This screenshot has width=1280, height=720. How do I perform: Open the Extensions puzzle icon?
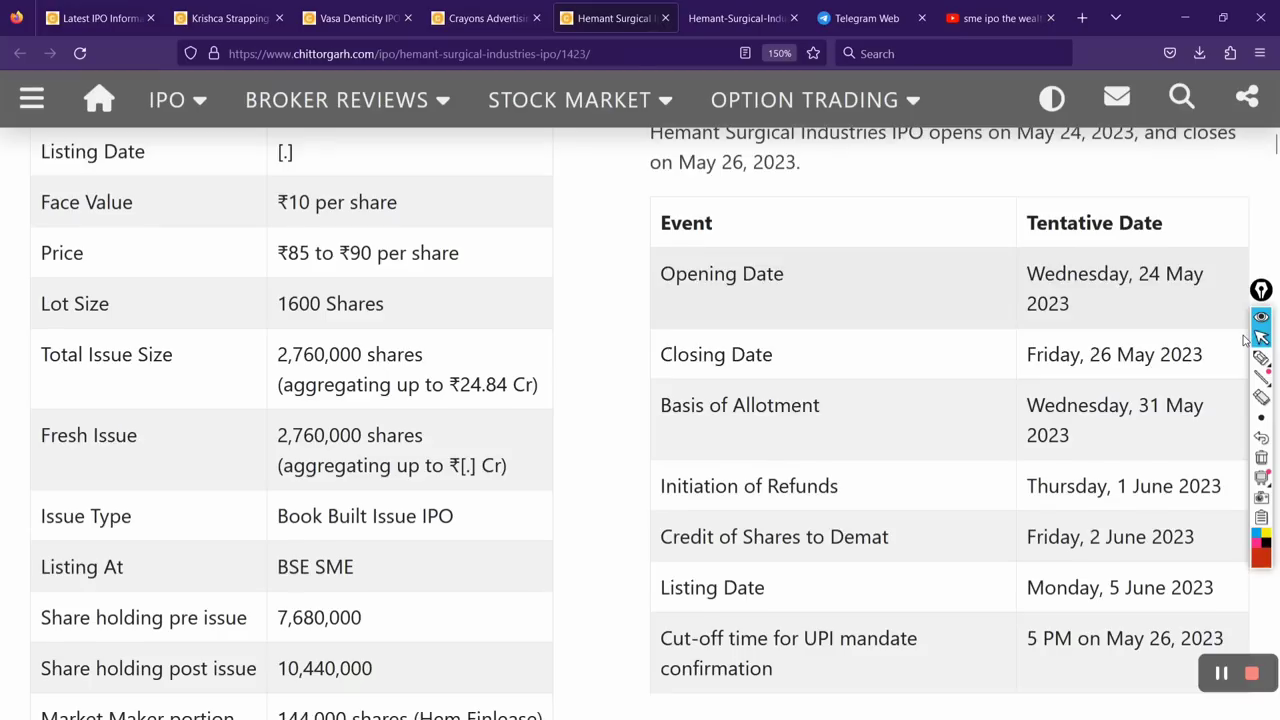pos(1230,53)
